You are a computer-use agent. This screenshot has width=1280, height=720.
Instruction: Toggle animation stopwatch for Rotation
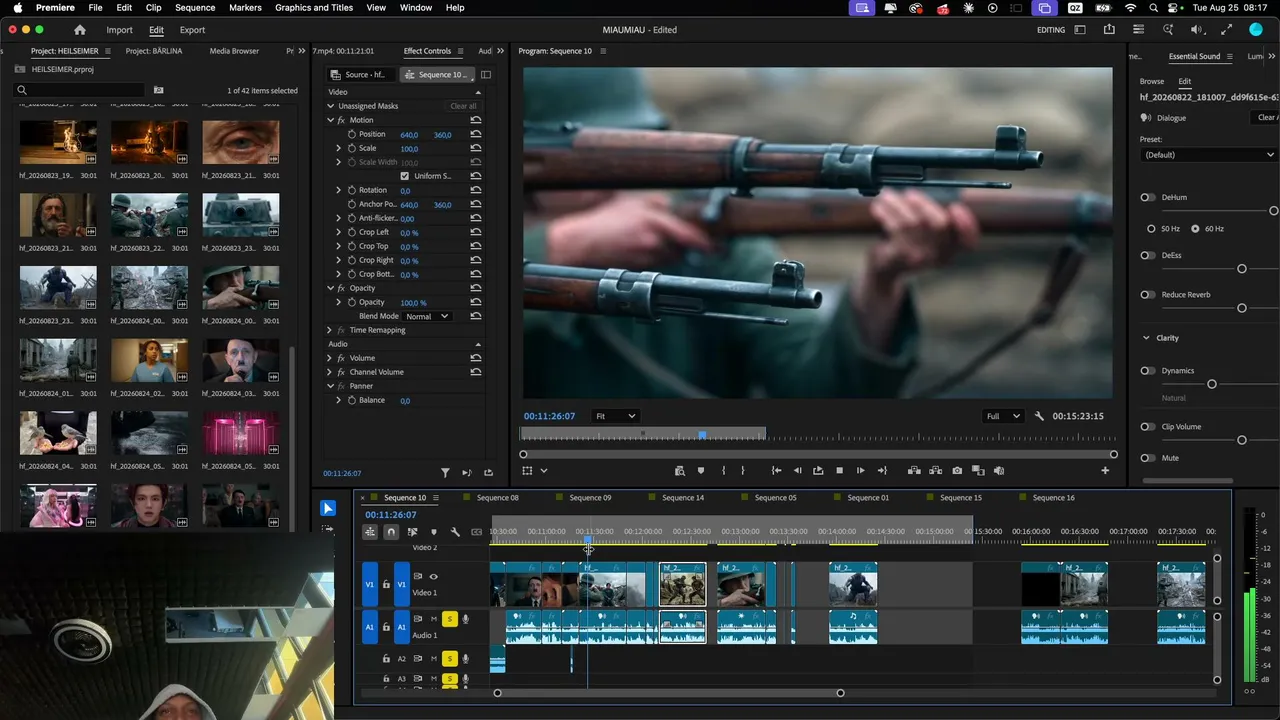coord(352,190)
